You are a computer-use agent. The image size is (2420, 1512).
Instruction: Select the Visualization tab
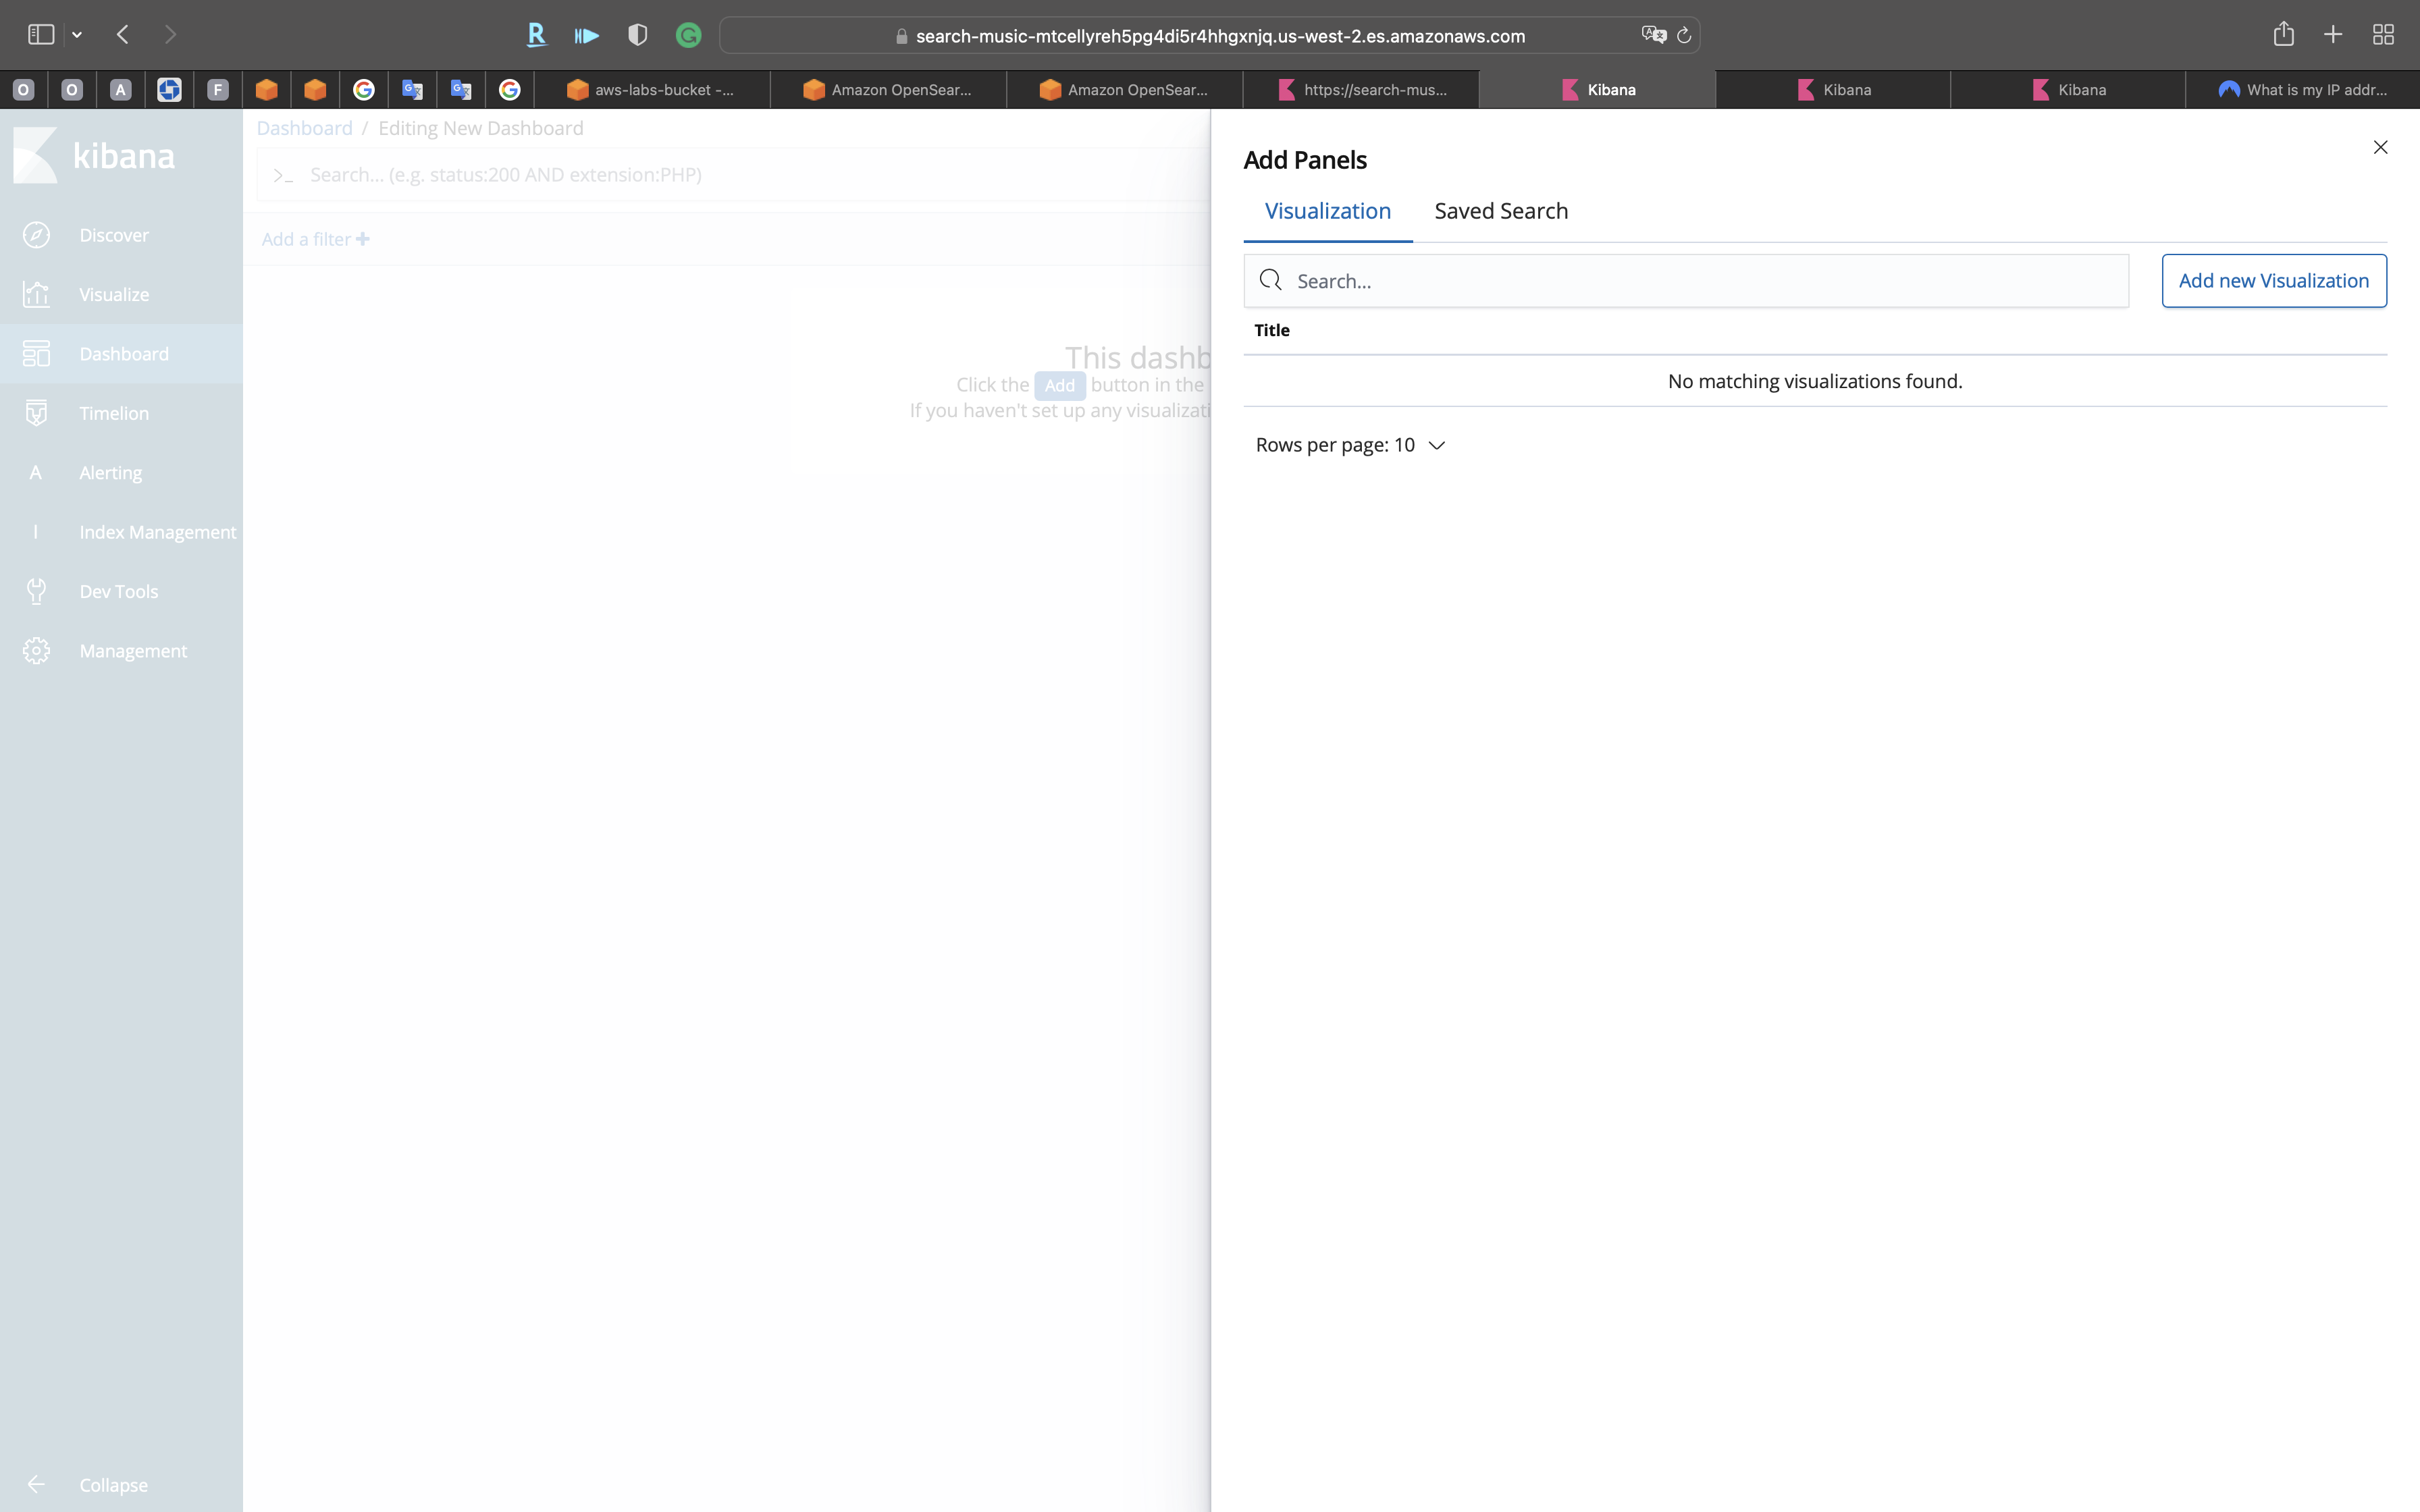tap(1327, 211)
